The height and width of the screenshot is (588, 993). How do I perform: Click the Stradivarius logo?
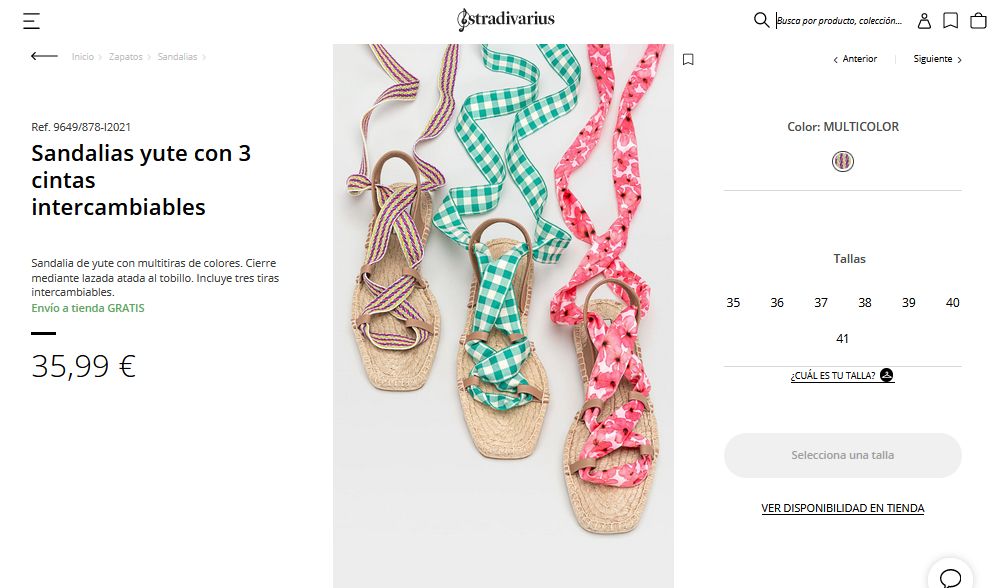click(505, 20)
